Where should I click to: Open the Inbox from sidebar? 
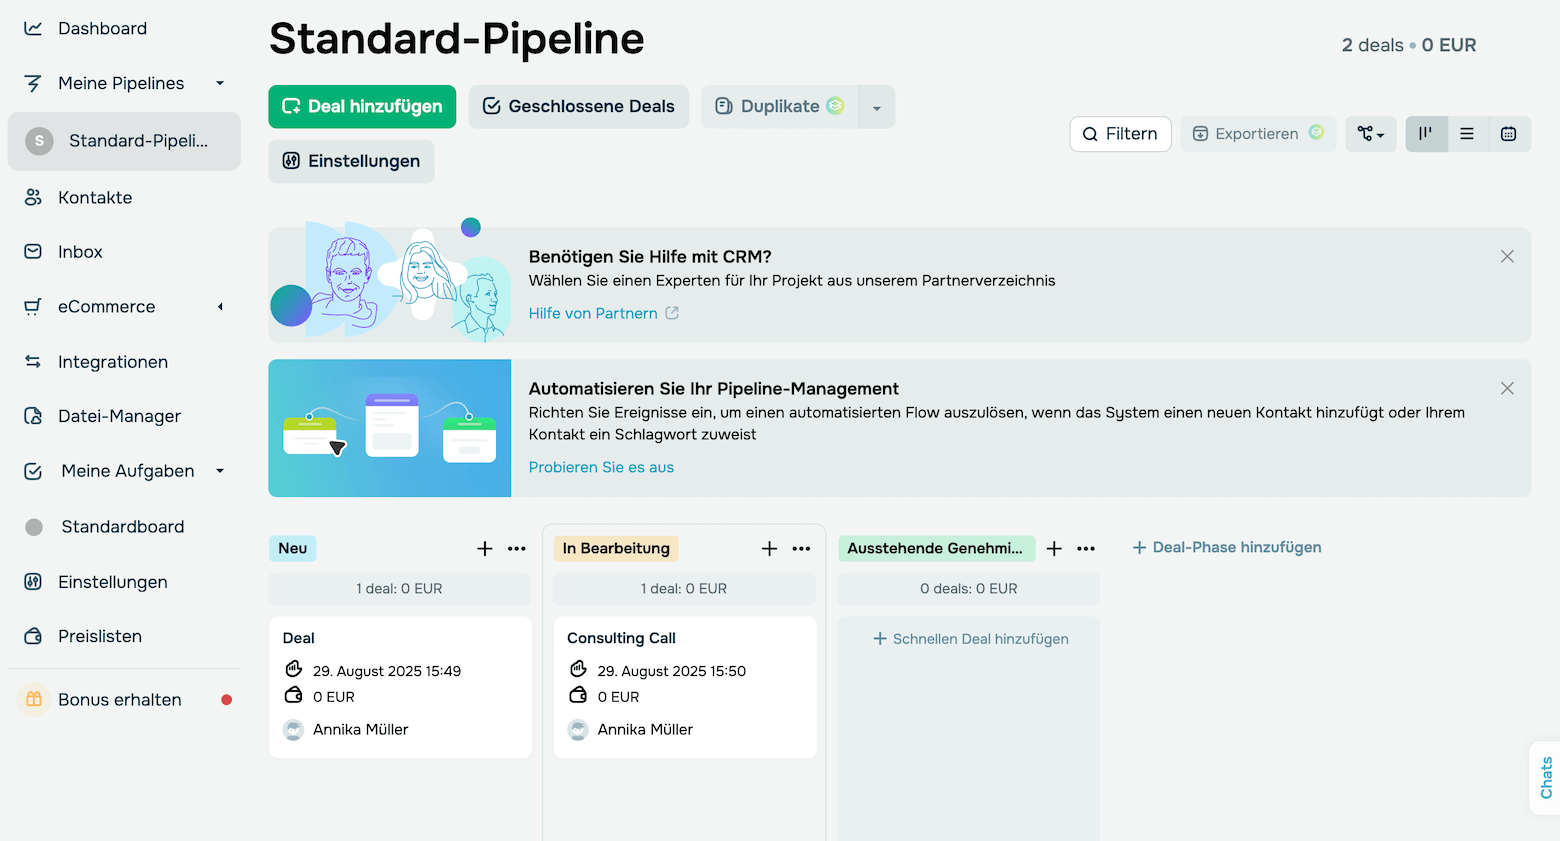[80, 252]
